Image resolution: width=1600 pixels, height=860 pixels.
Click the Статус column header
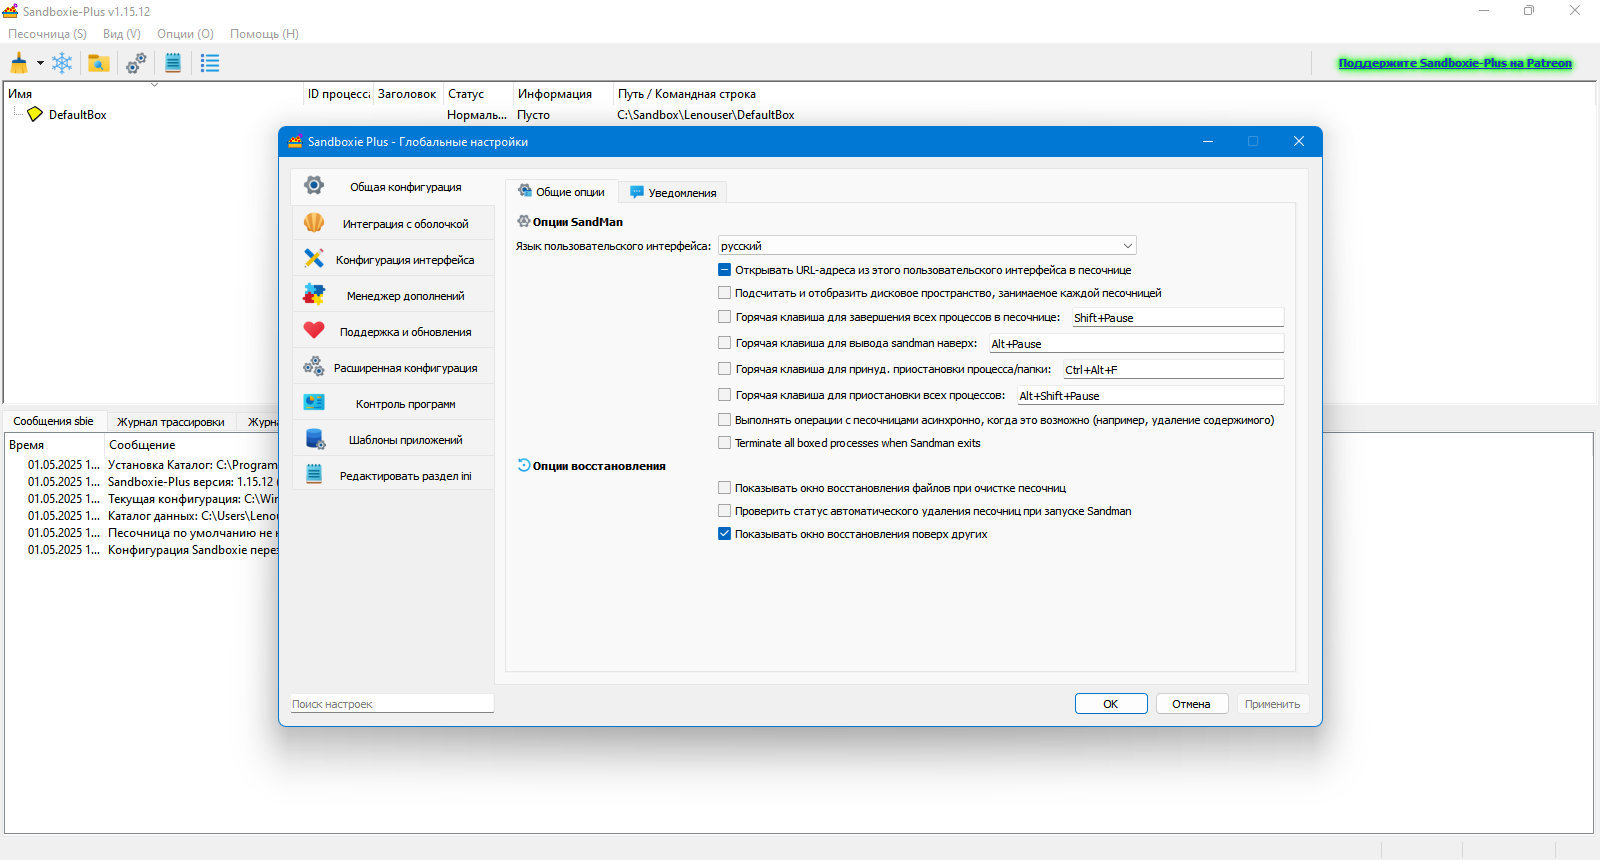(x=478, y=94)
